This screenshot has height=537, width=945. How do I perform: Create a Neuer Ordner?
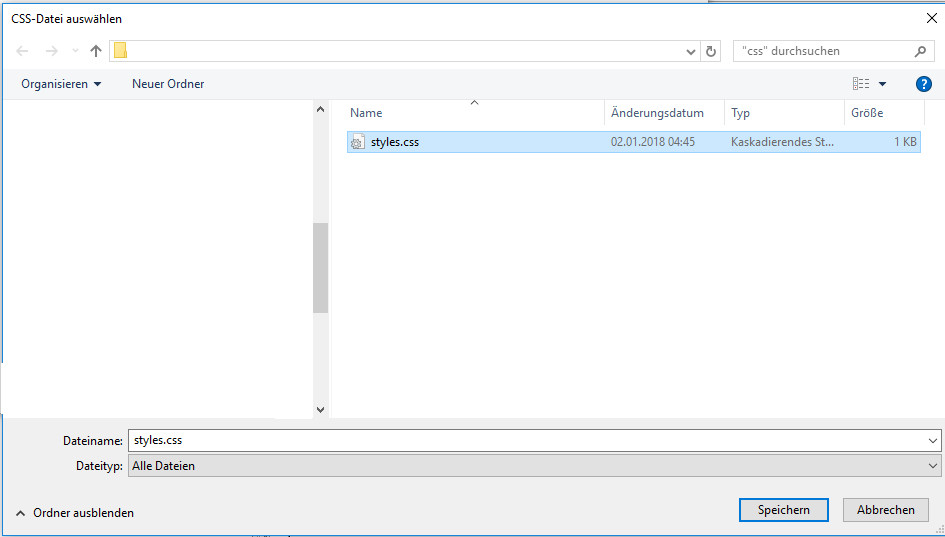coord(168,84)
